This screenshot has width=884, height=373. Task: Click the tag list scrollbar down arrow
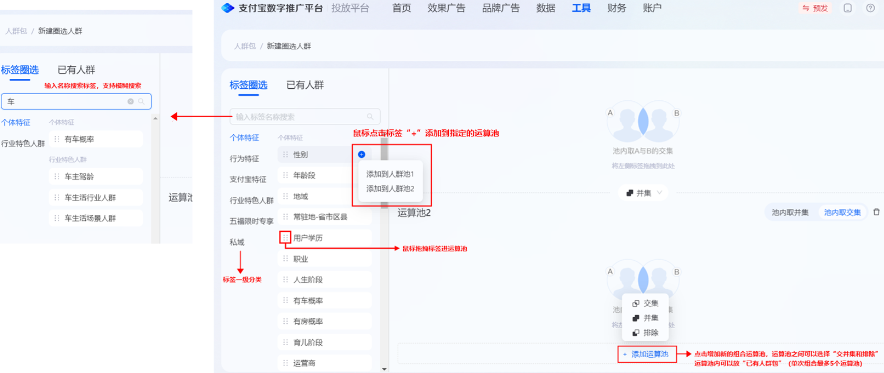(x=384, y=368)
